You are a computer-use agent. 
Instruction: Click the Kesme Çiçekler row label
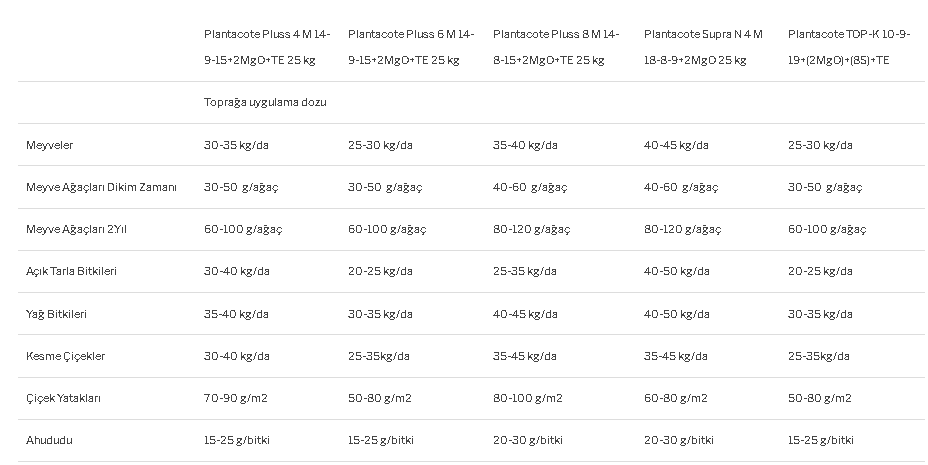pos(66,356)
